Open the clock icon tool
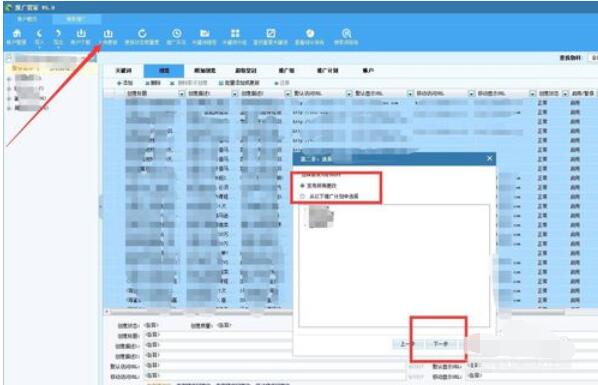Screen dimensions: 598x385 pyautogui.click(x=176, y=34)
